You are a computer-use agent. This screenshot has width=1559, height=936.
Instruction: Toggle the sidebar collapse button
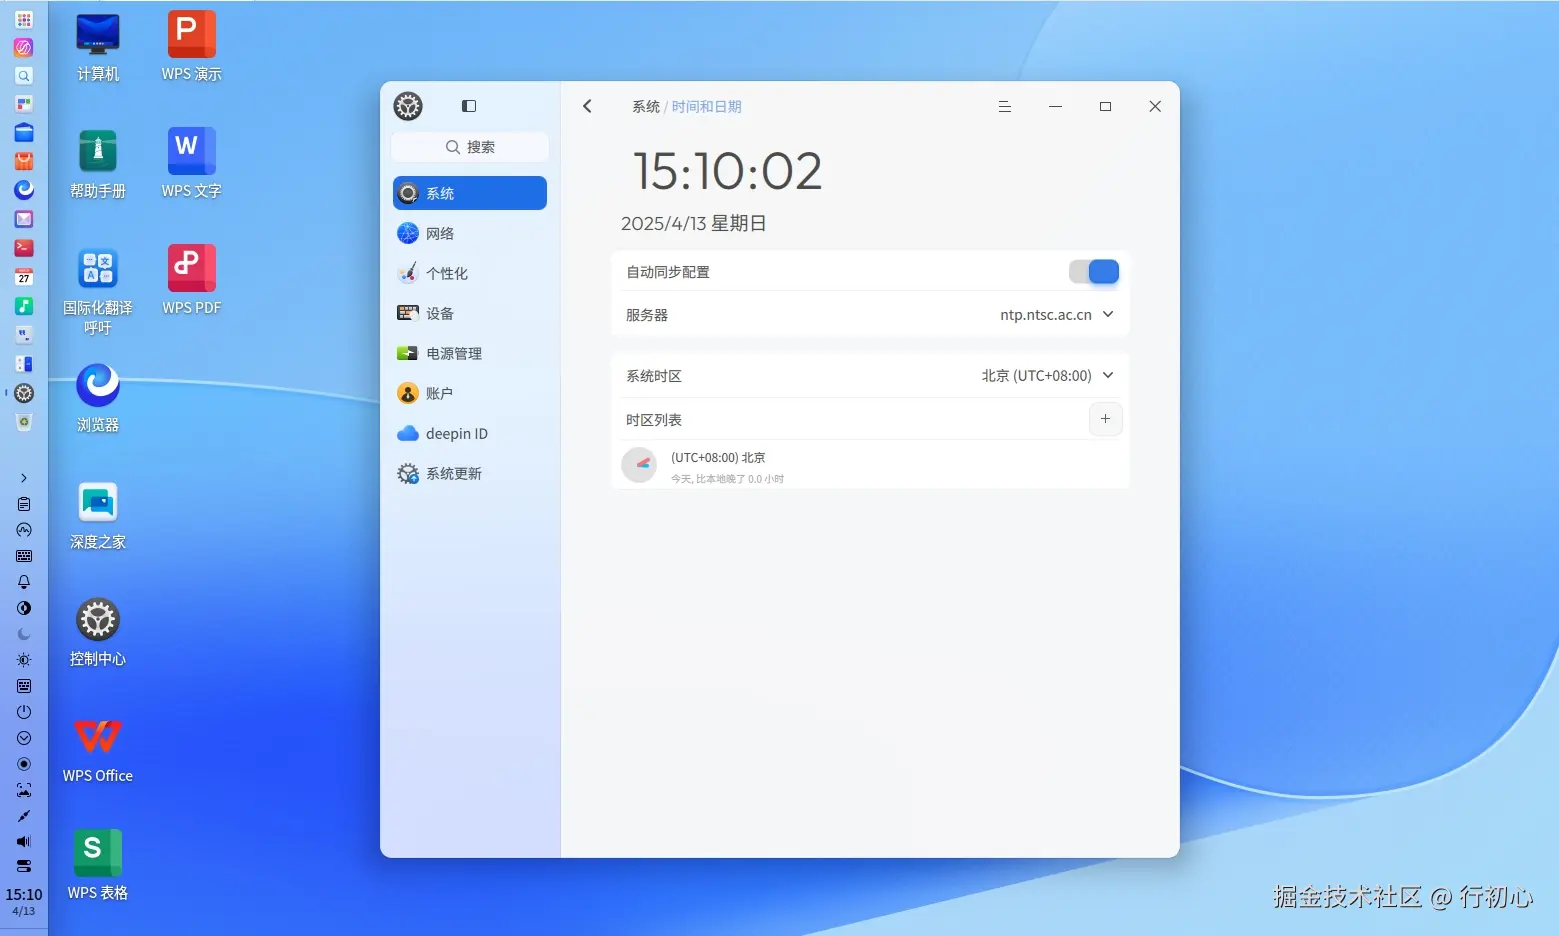(469, 106)
